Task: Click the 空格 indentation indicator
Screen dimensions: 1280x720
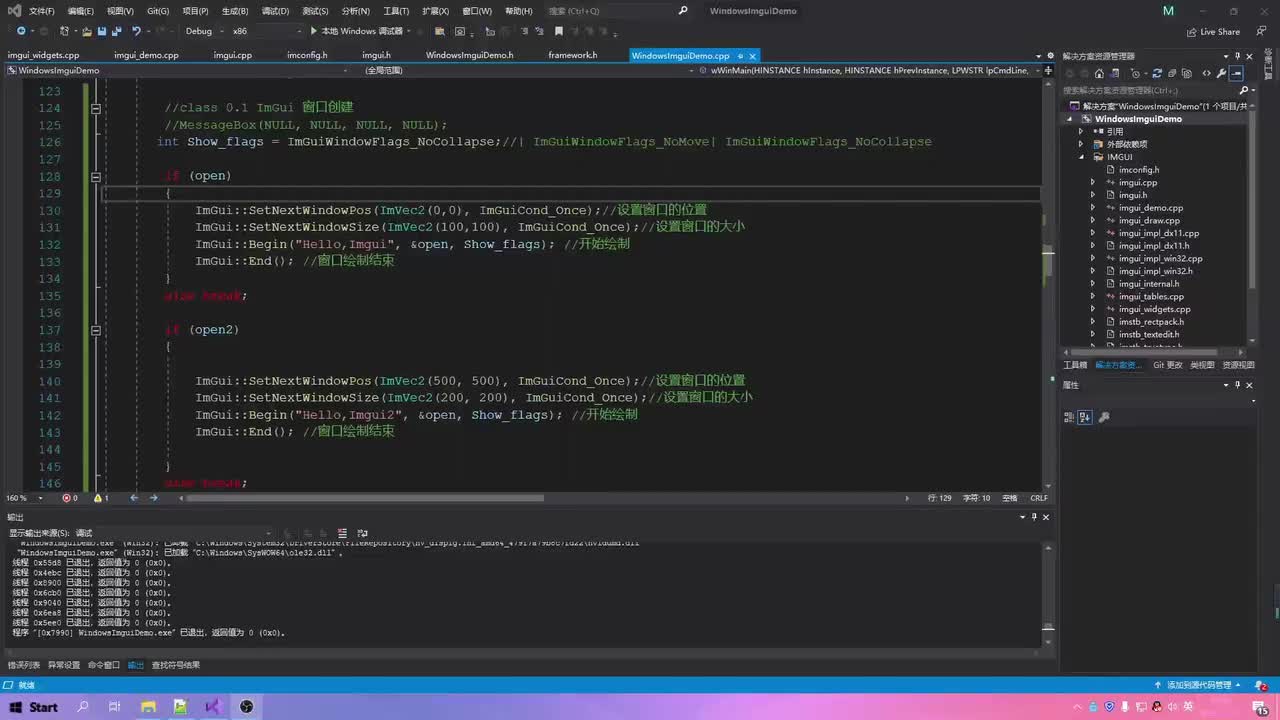Action: point(1009,498)
